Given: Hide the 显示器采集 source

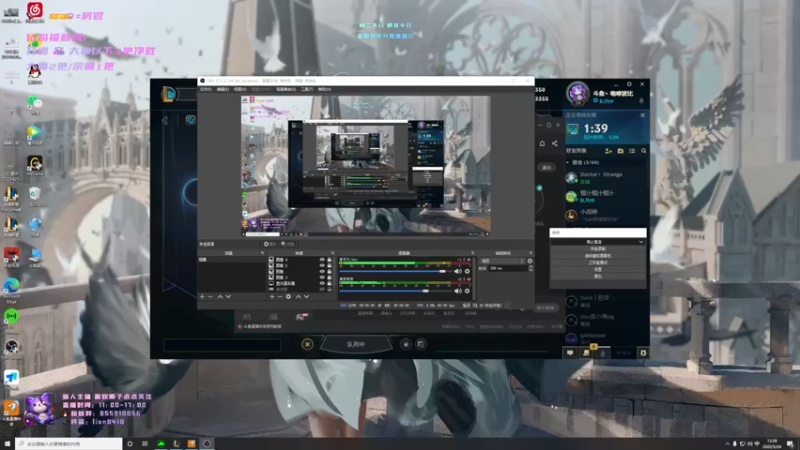Looking at the screenshot, I should pos(322,284).
